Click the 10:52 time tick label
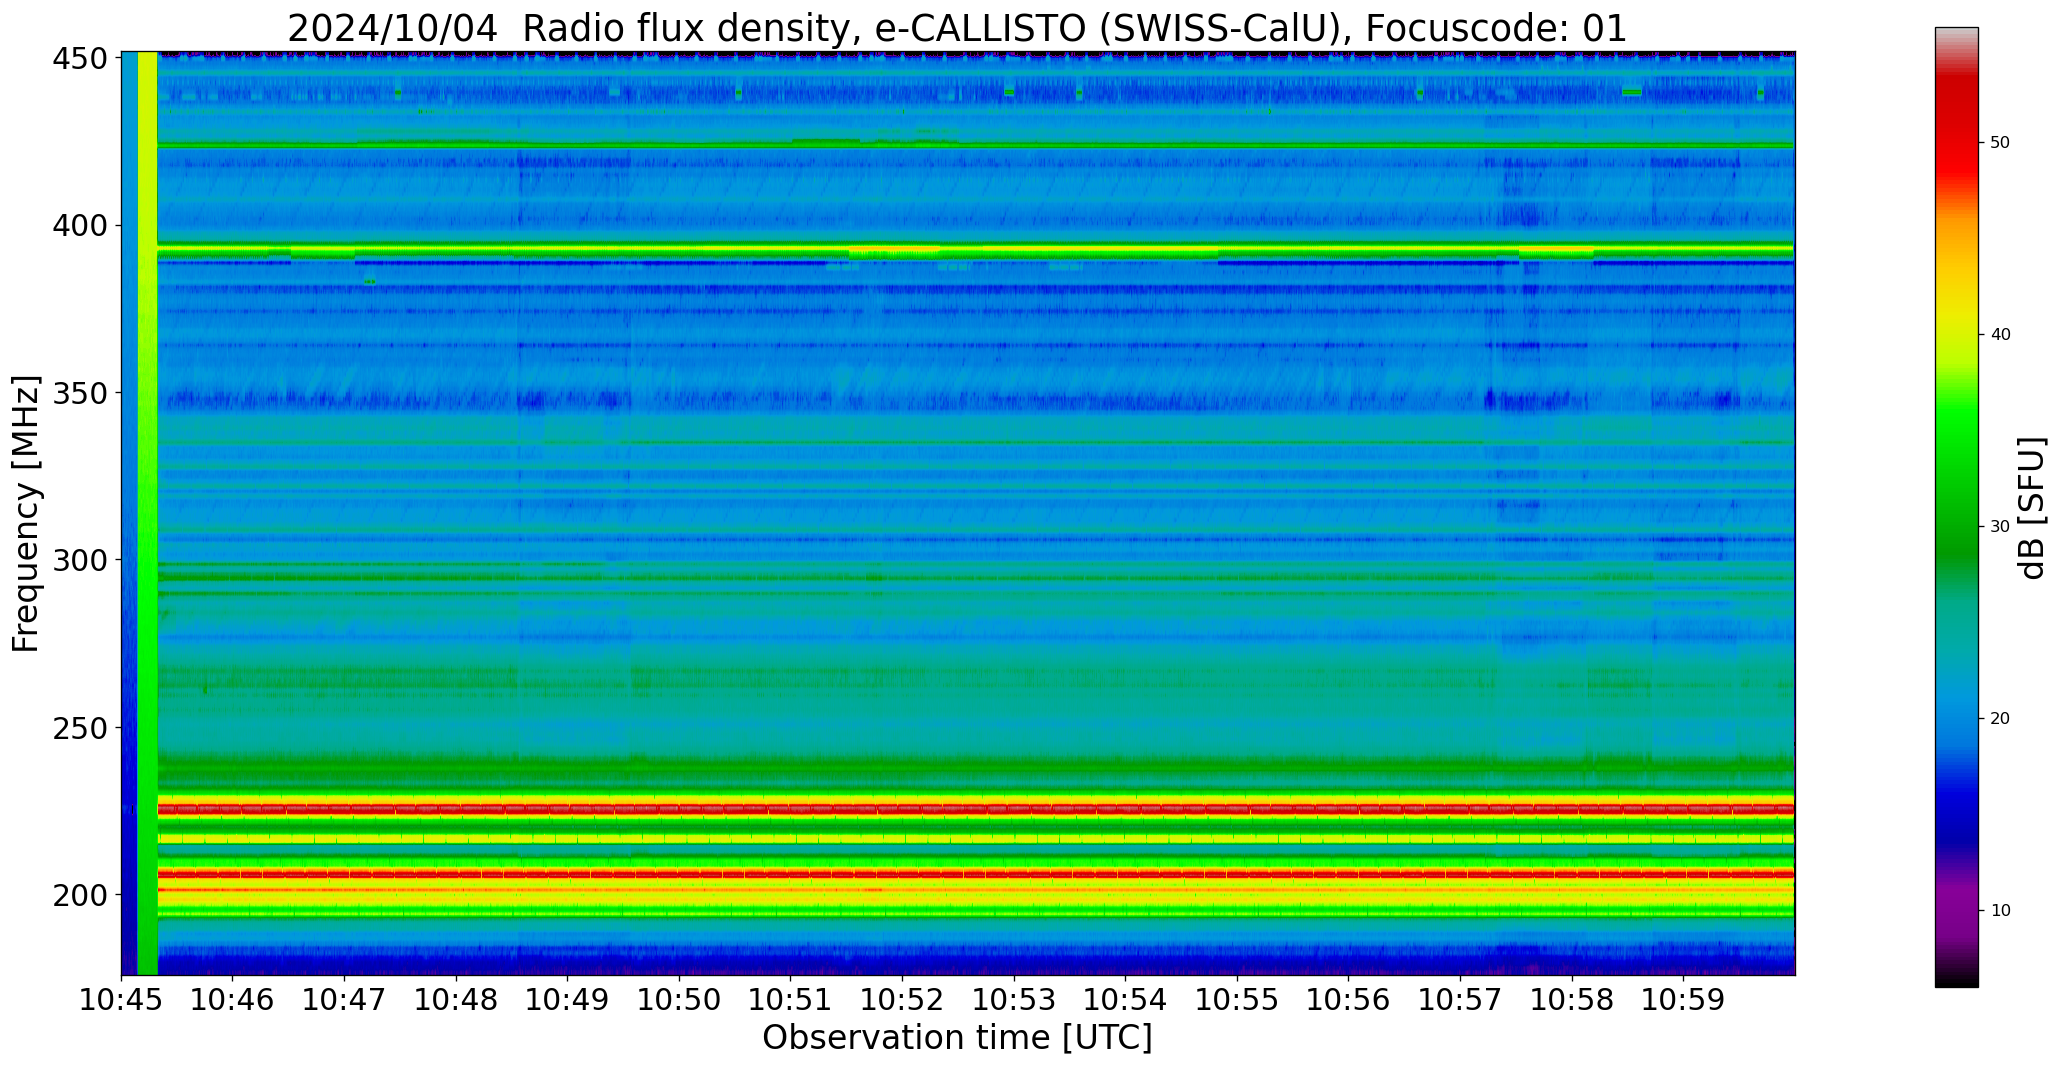The height and width of the screenshot is (1067, 2062). coord(903,999)
